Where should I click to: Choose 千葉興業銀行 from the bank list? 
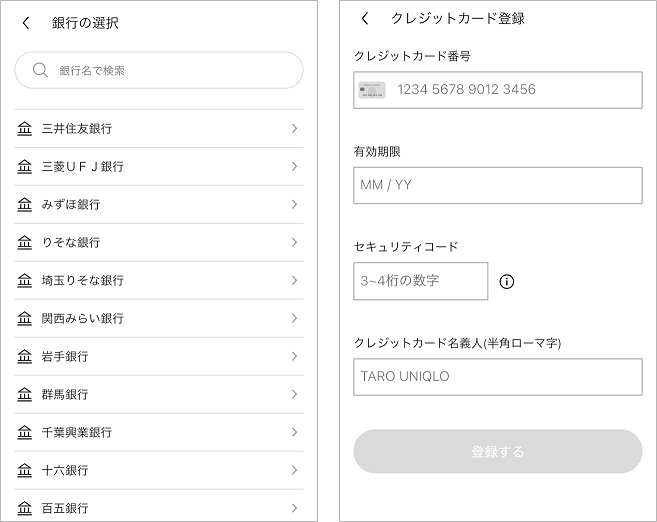tap(159, 432)
